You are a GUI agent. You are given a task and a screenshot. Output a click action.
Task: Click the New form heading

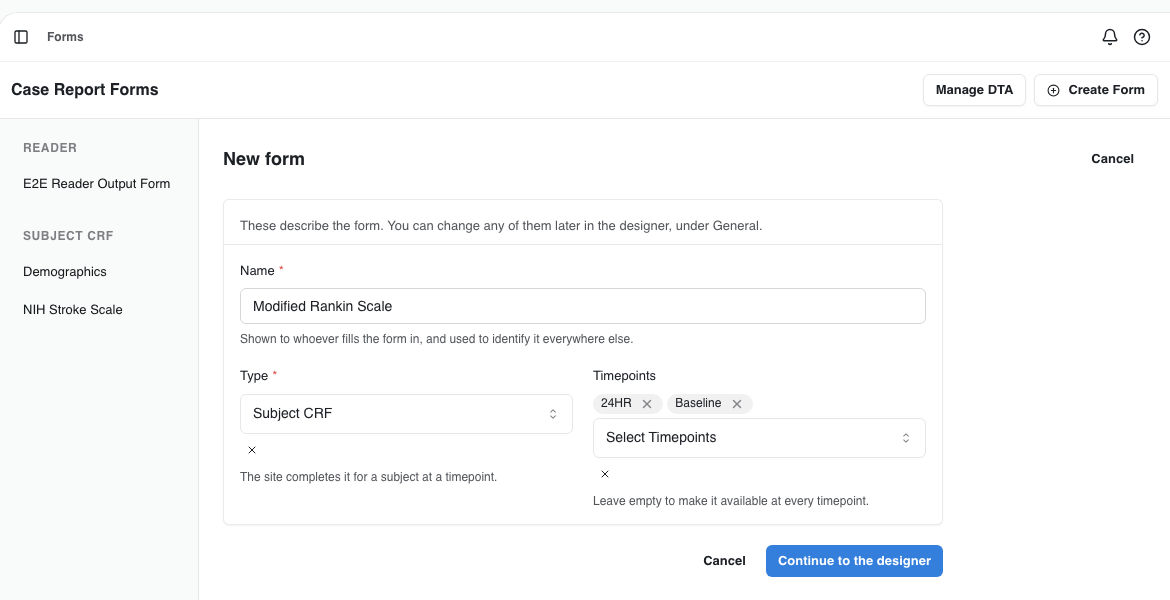coord(263,159)
